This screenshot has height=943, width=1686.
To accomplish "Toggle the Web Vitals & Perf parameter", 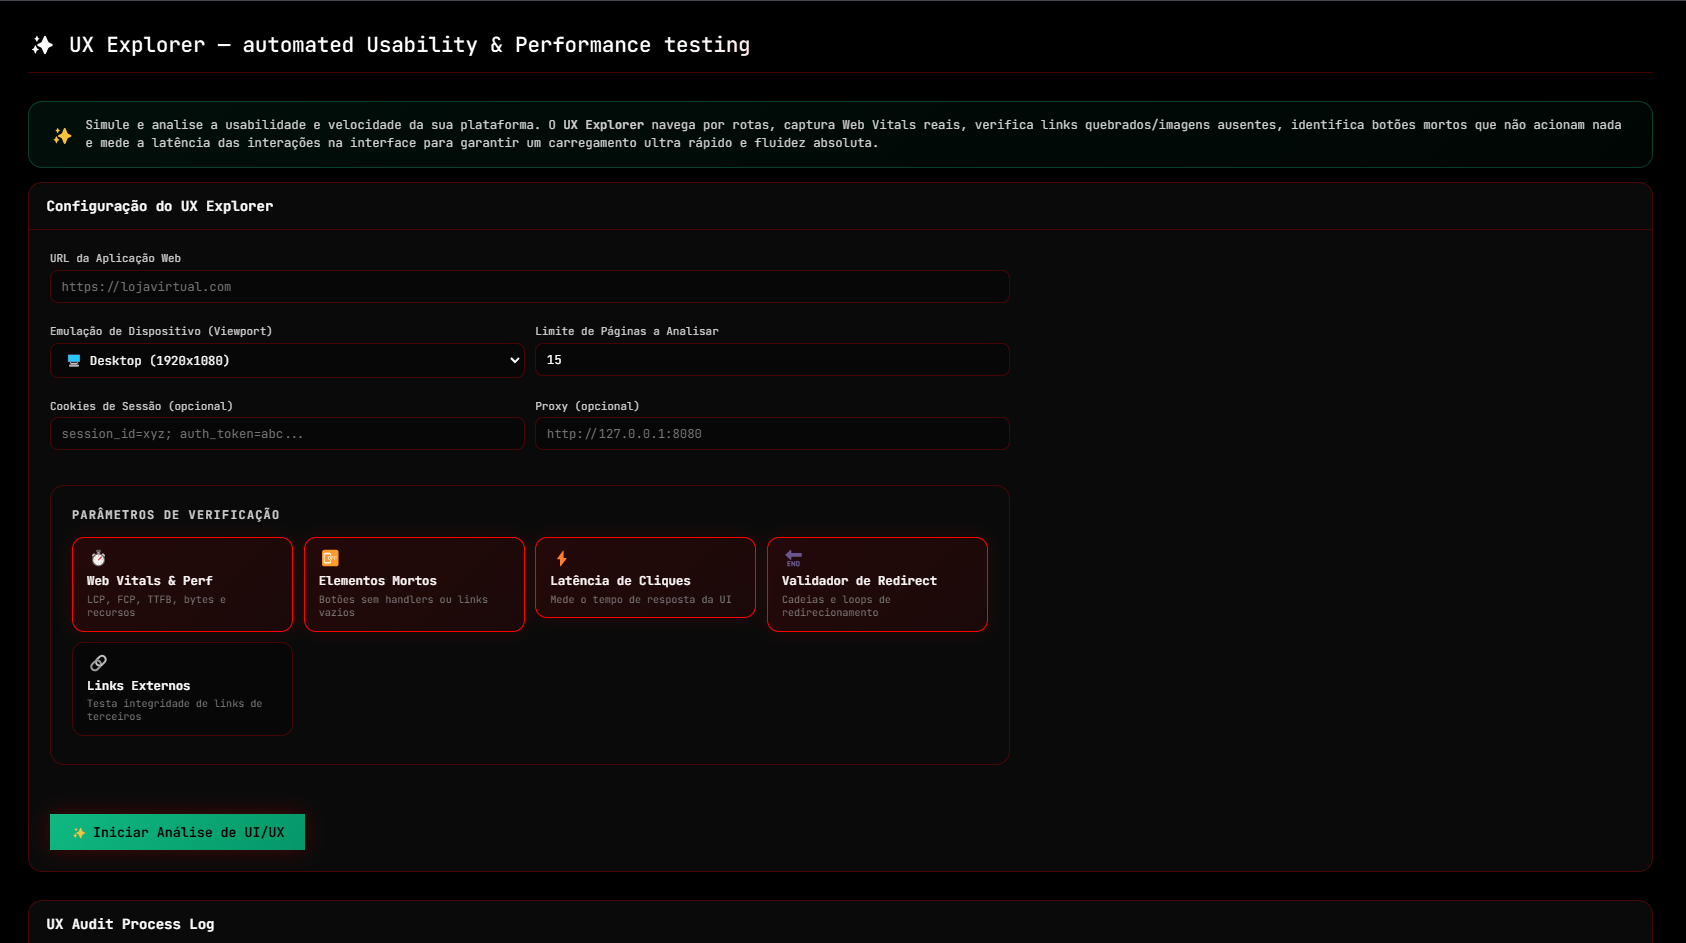I will pyautogui.click(x=182, y=585).
